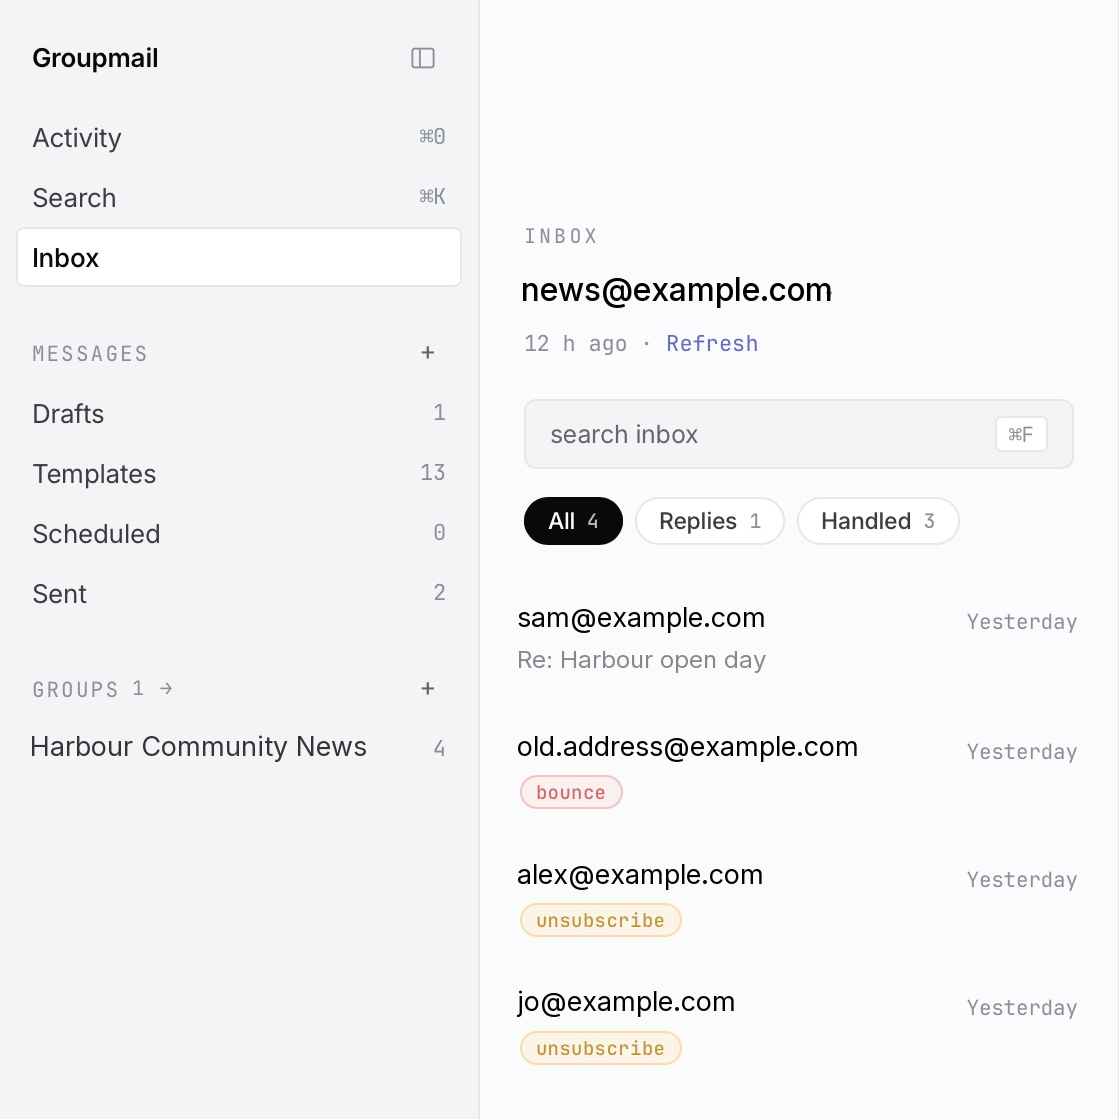Select the Handled filter tab
1119x1119 pixels.
(x=878, y=521)
